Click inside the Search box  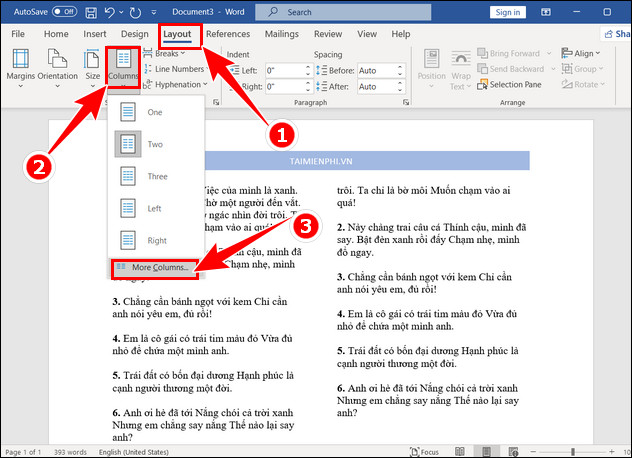[343, 12]
